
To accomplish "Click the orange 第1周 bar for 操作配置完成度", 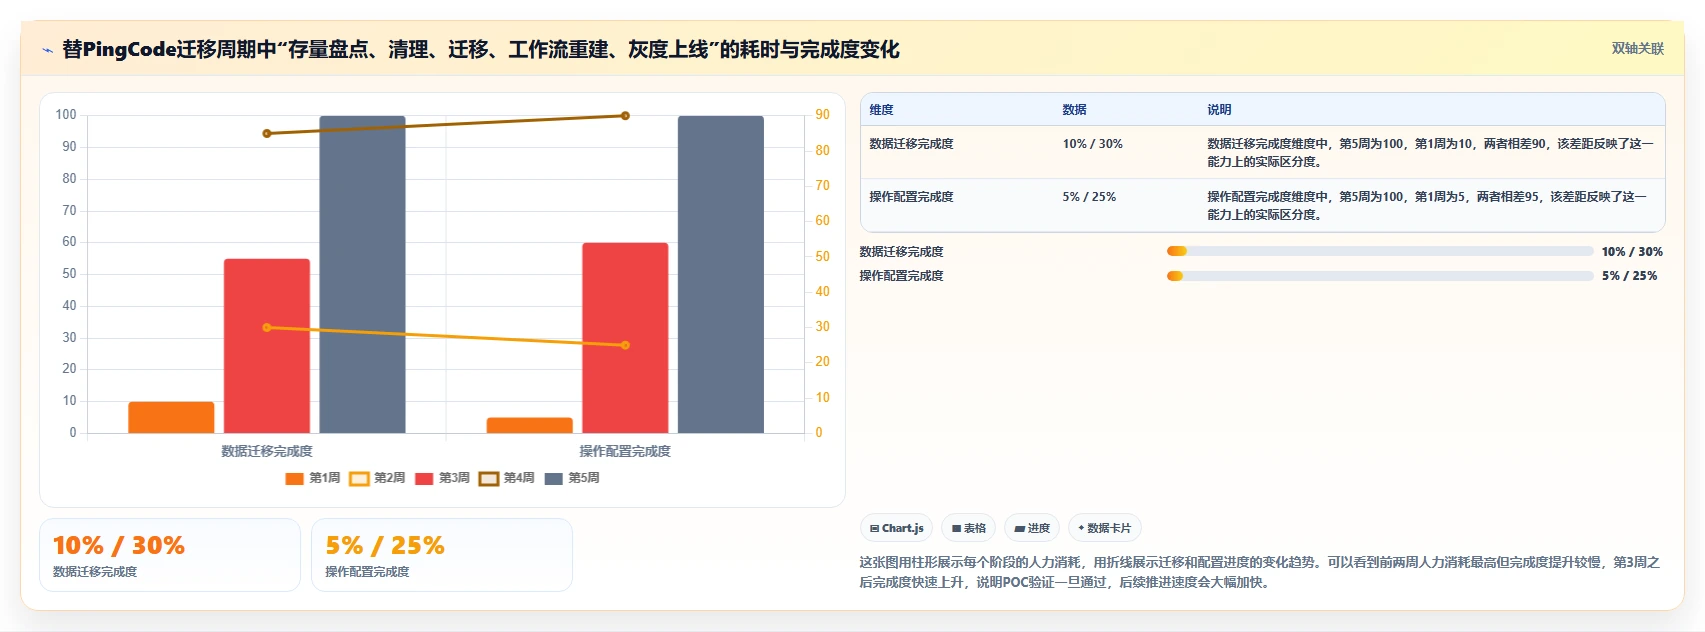I will coord(529,425).
